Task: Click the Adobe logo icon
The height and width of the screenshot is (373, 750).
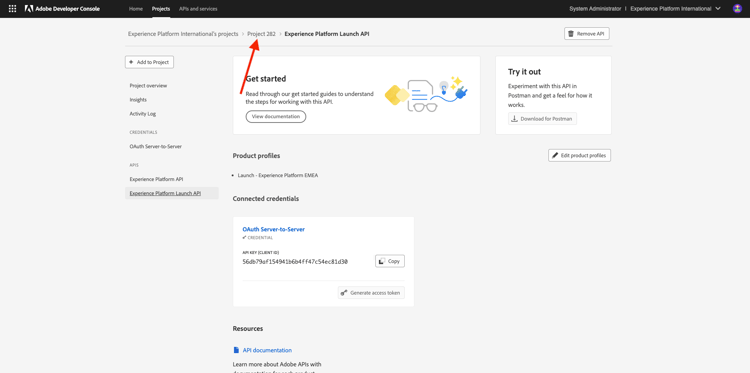Action: [29, 9]
